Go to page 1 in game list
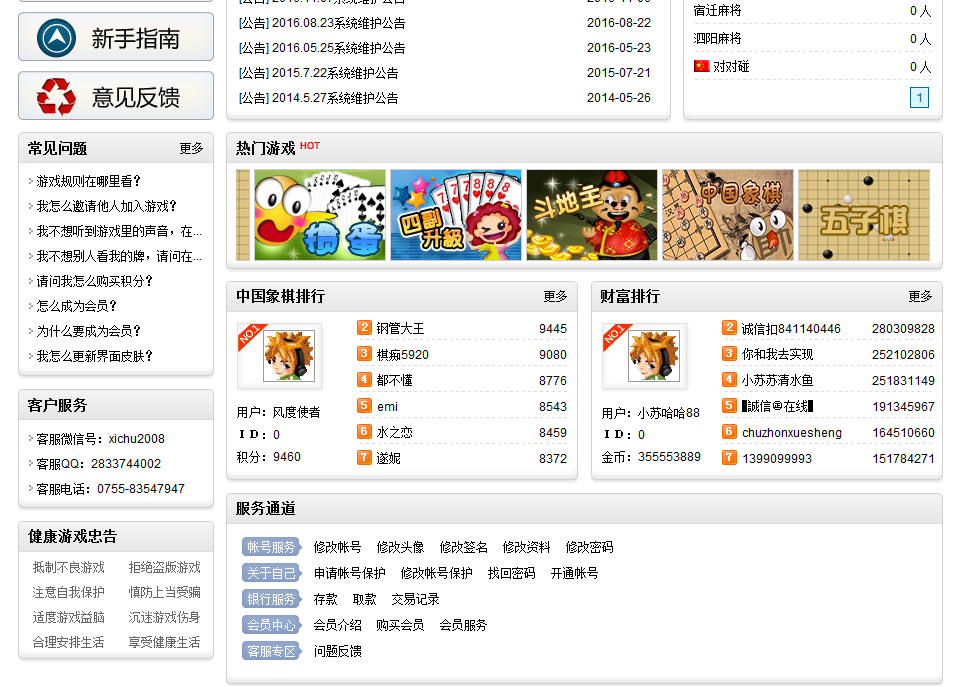Viewport: 956px width, 686px height. (x=919, y=97)
